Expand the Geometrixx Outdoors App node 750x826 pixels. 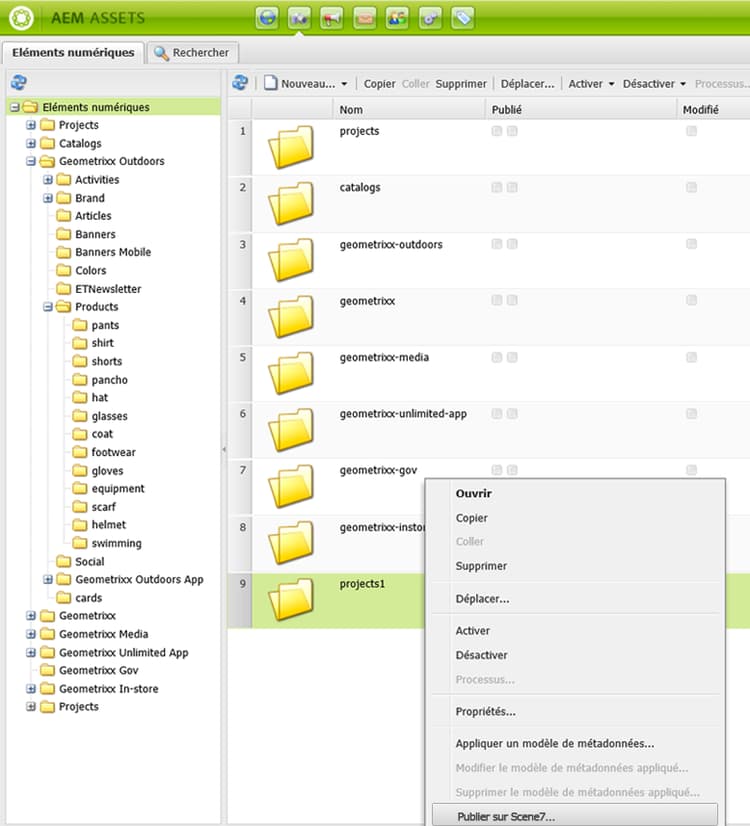pyautogui.click(x=48, y=579)
